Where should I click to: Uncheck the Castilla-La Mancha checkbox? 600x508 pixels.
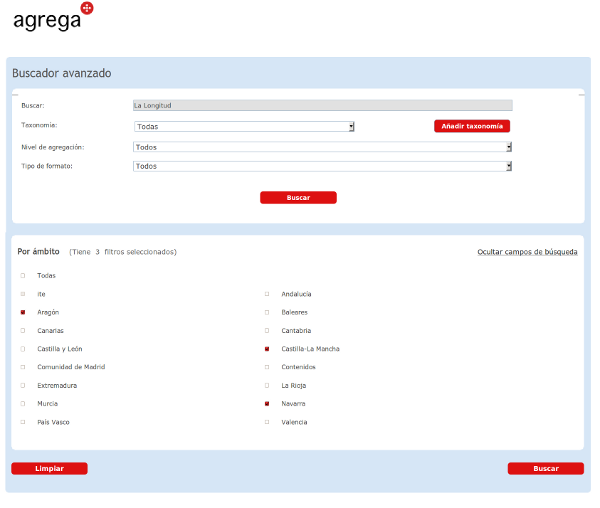(267, 349)
